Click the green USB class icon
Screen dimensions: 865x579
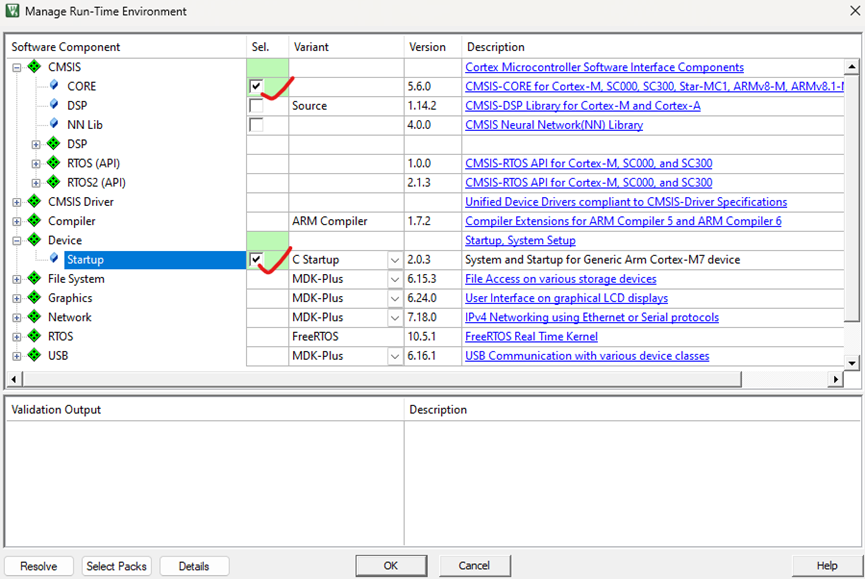[34, 356]
